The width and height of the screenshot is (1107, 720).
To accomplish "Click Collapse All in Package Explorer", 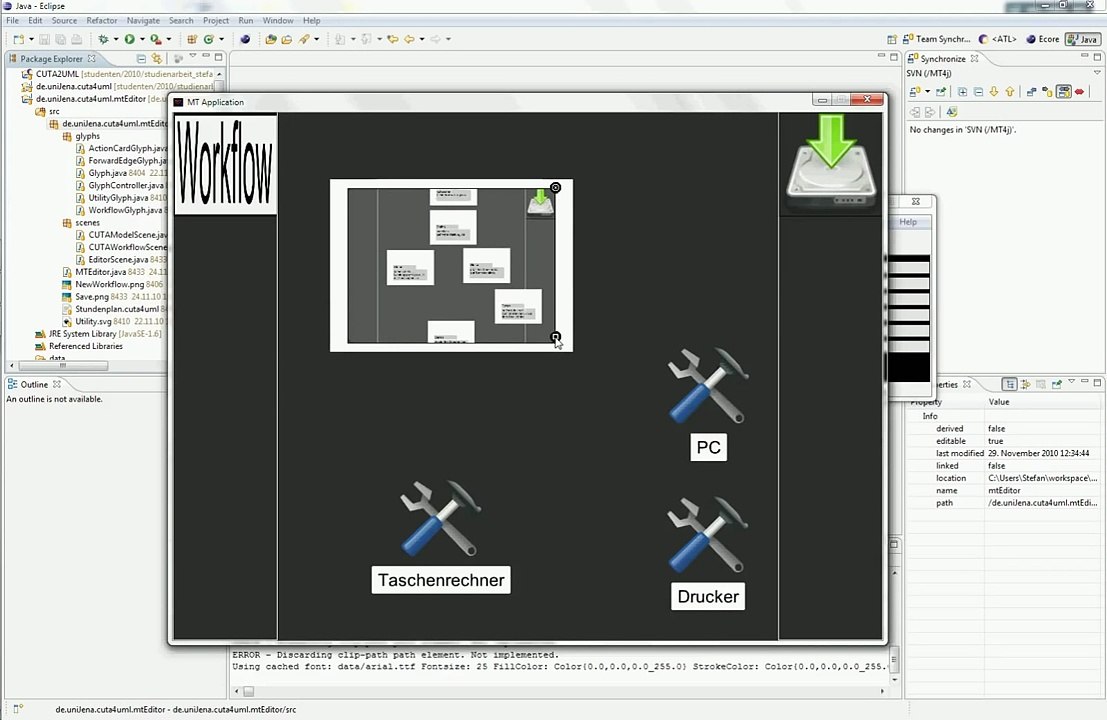I will point(141,59).
